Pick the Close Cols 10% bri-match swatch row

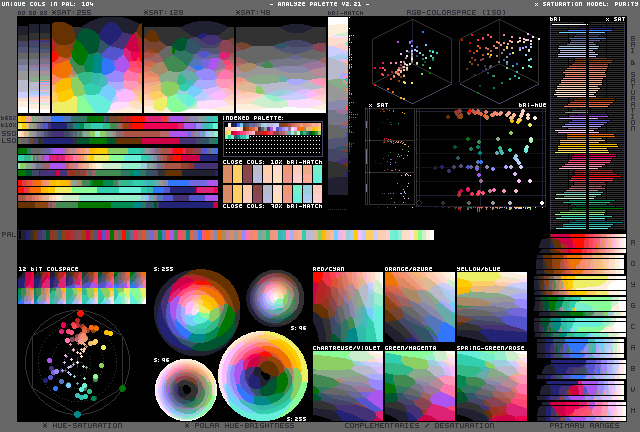272,173
